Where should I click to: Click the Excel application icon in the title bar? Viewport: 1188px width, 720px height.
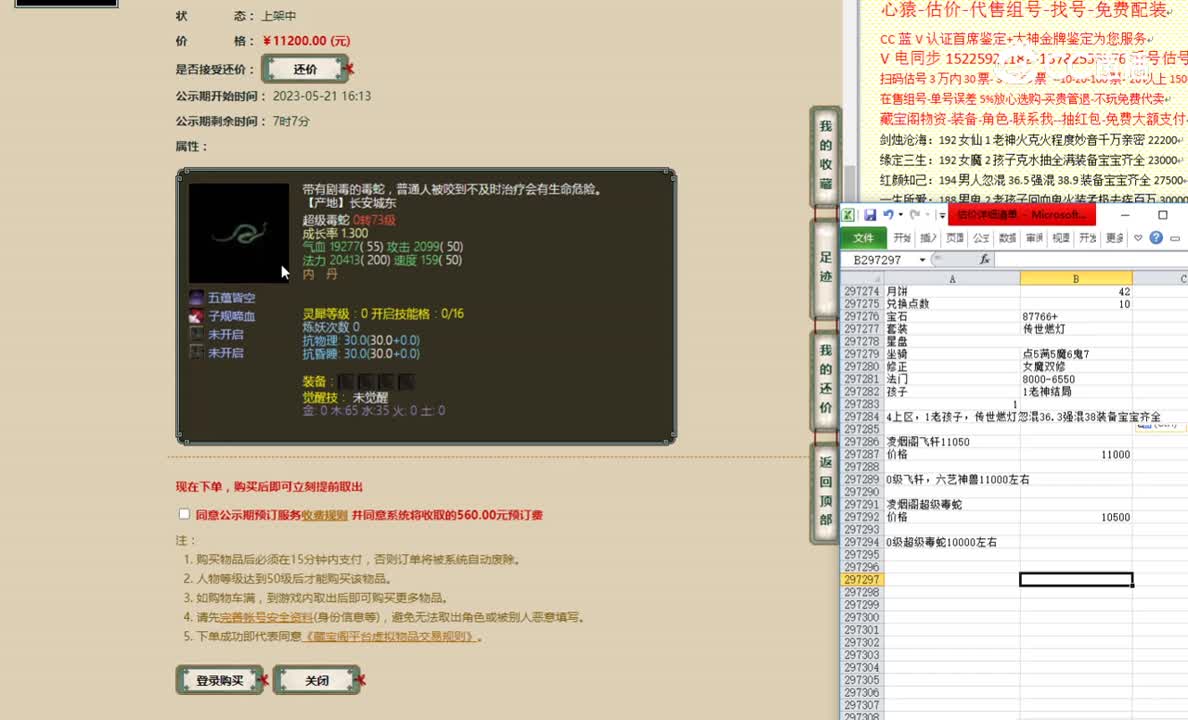pyautogui.click(x=848, y=215)
